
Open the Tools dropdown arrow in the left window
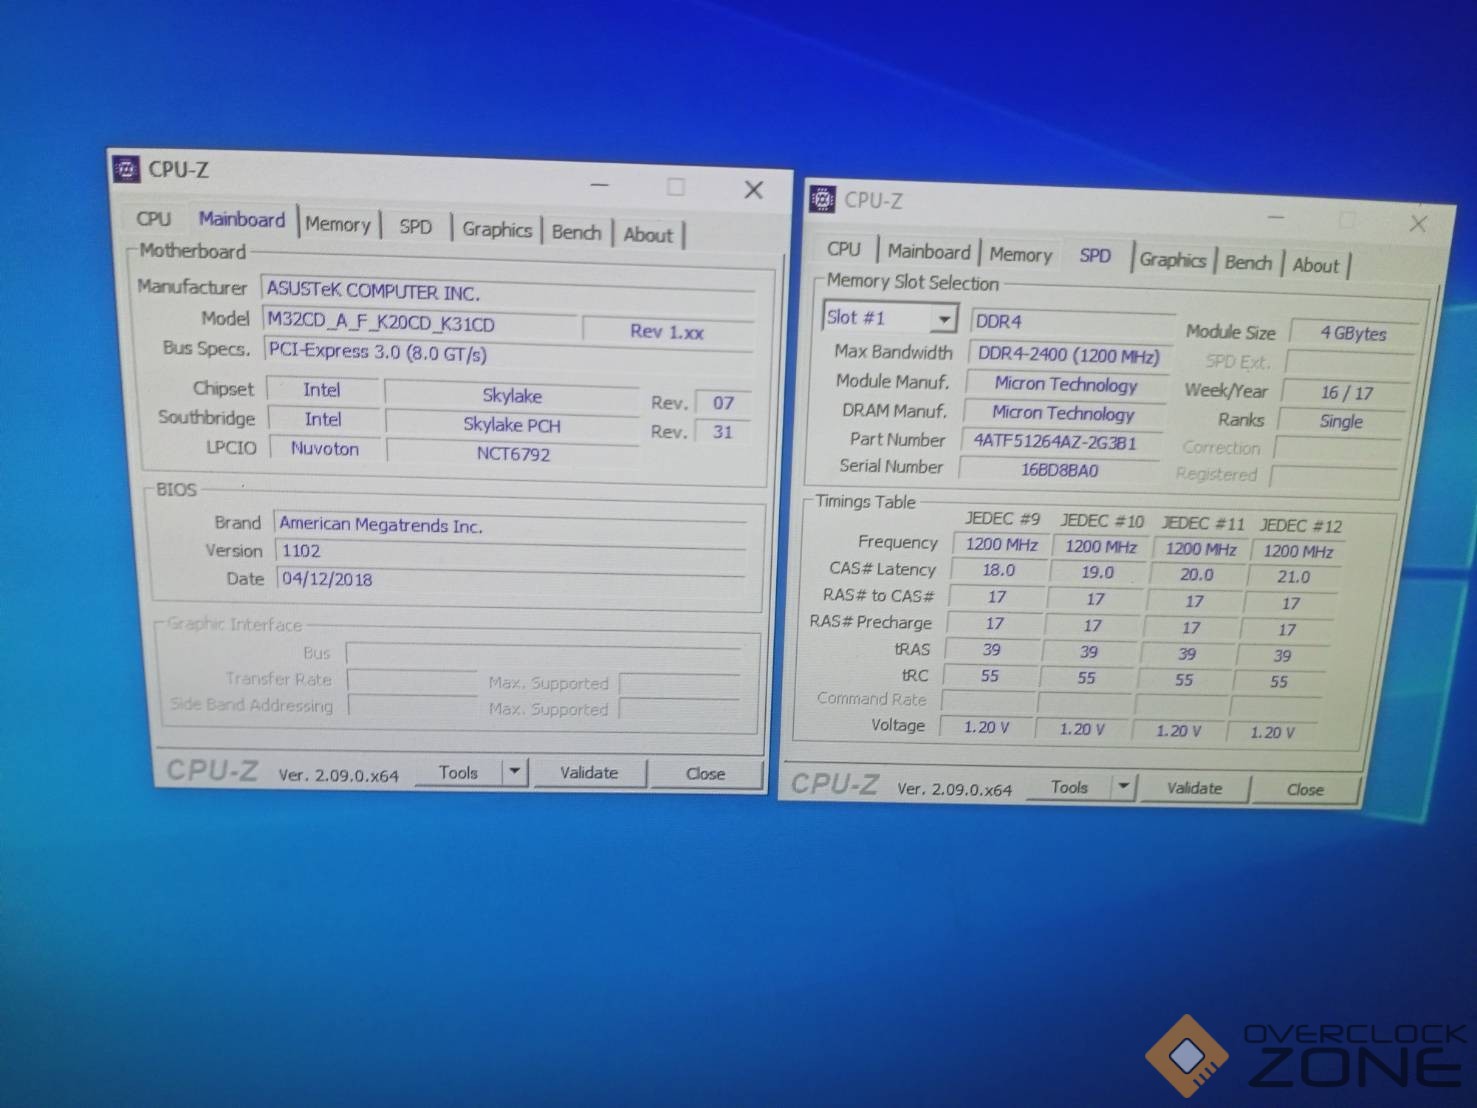(x=515, y=771)
